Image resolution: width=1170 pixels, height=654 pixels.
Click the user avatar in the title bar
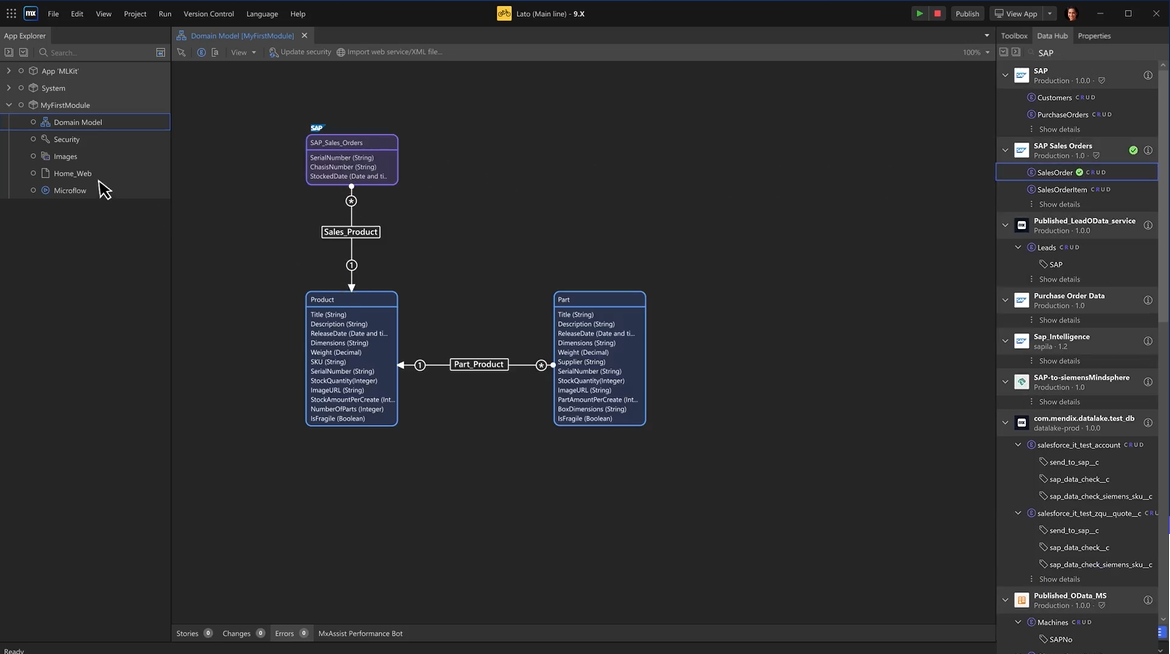(1072, 13)
